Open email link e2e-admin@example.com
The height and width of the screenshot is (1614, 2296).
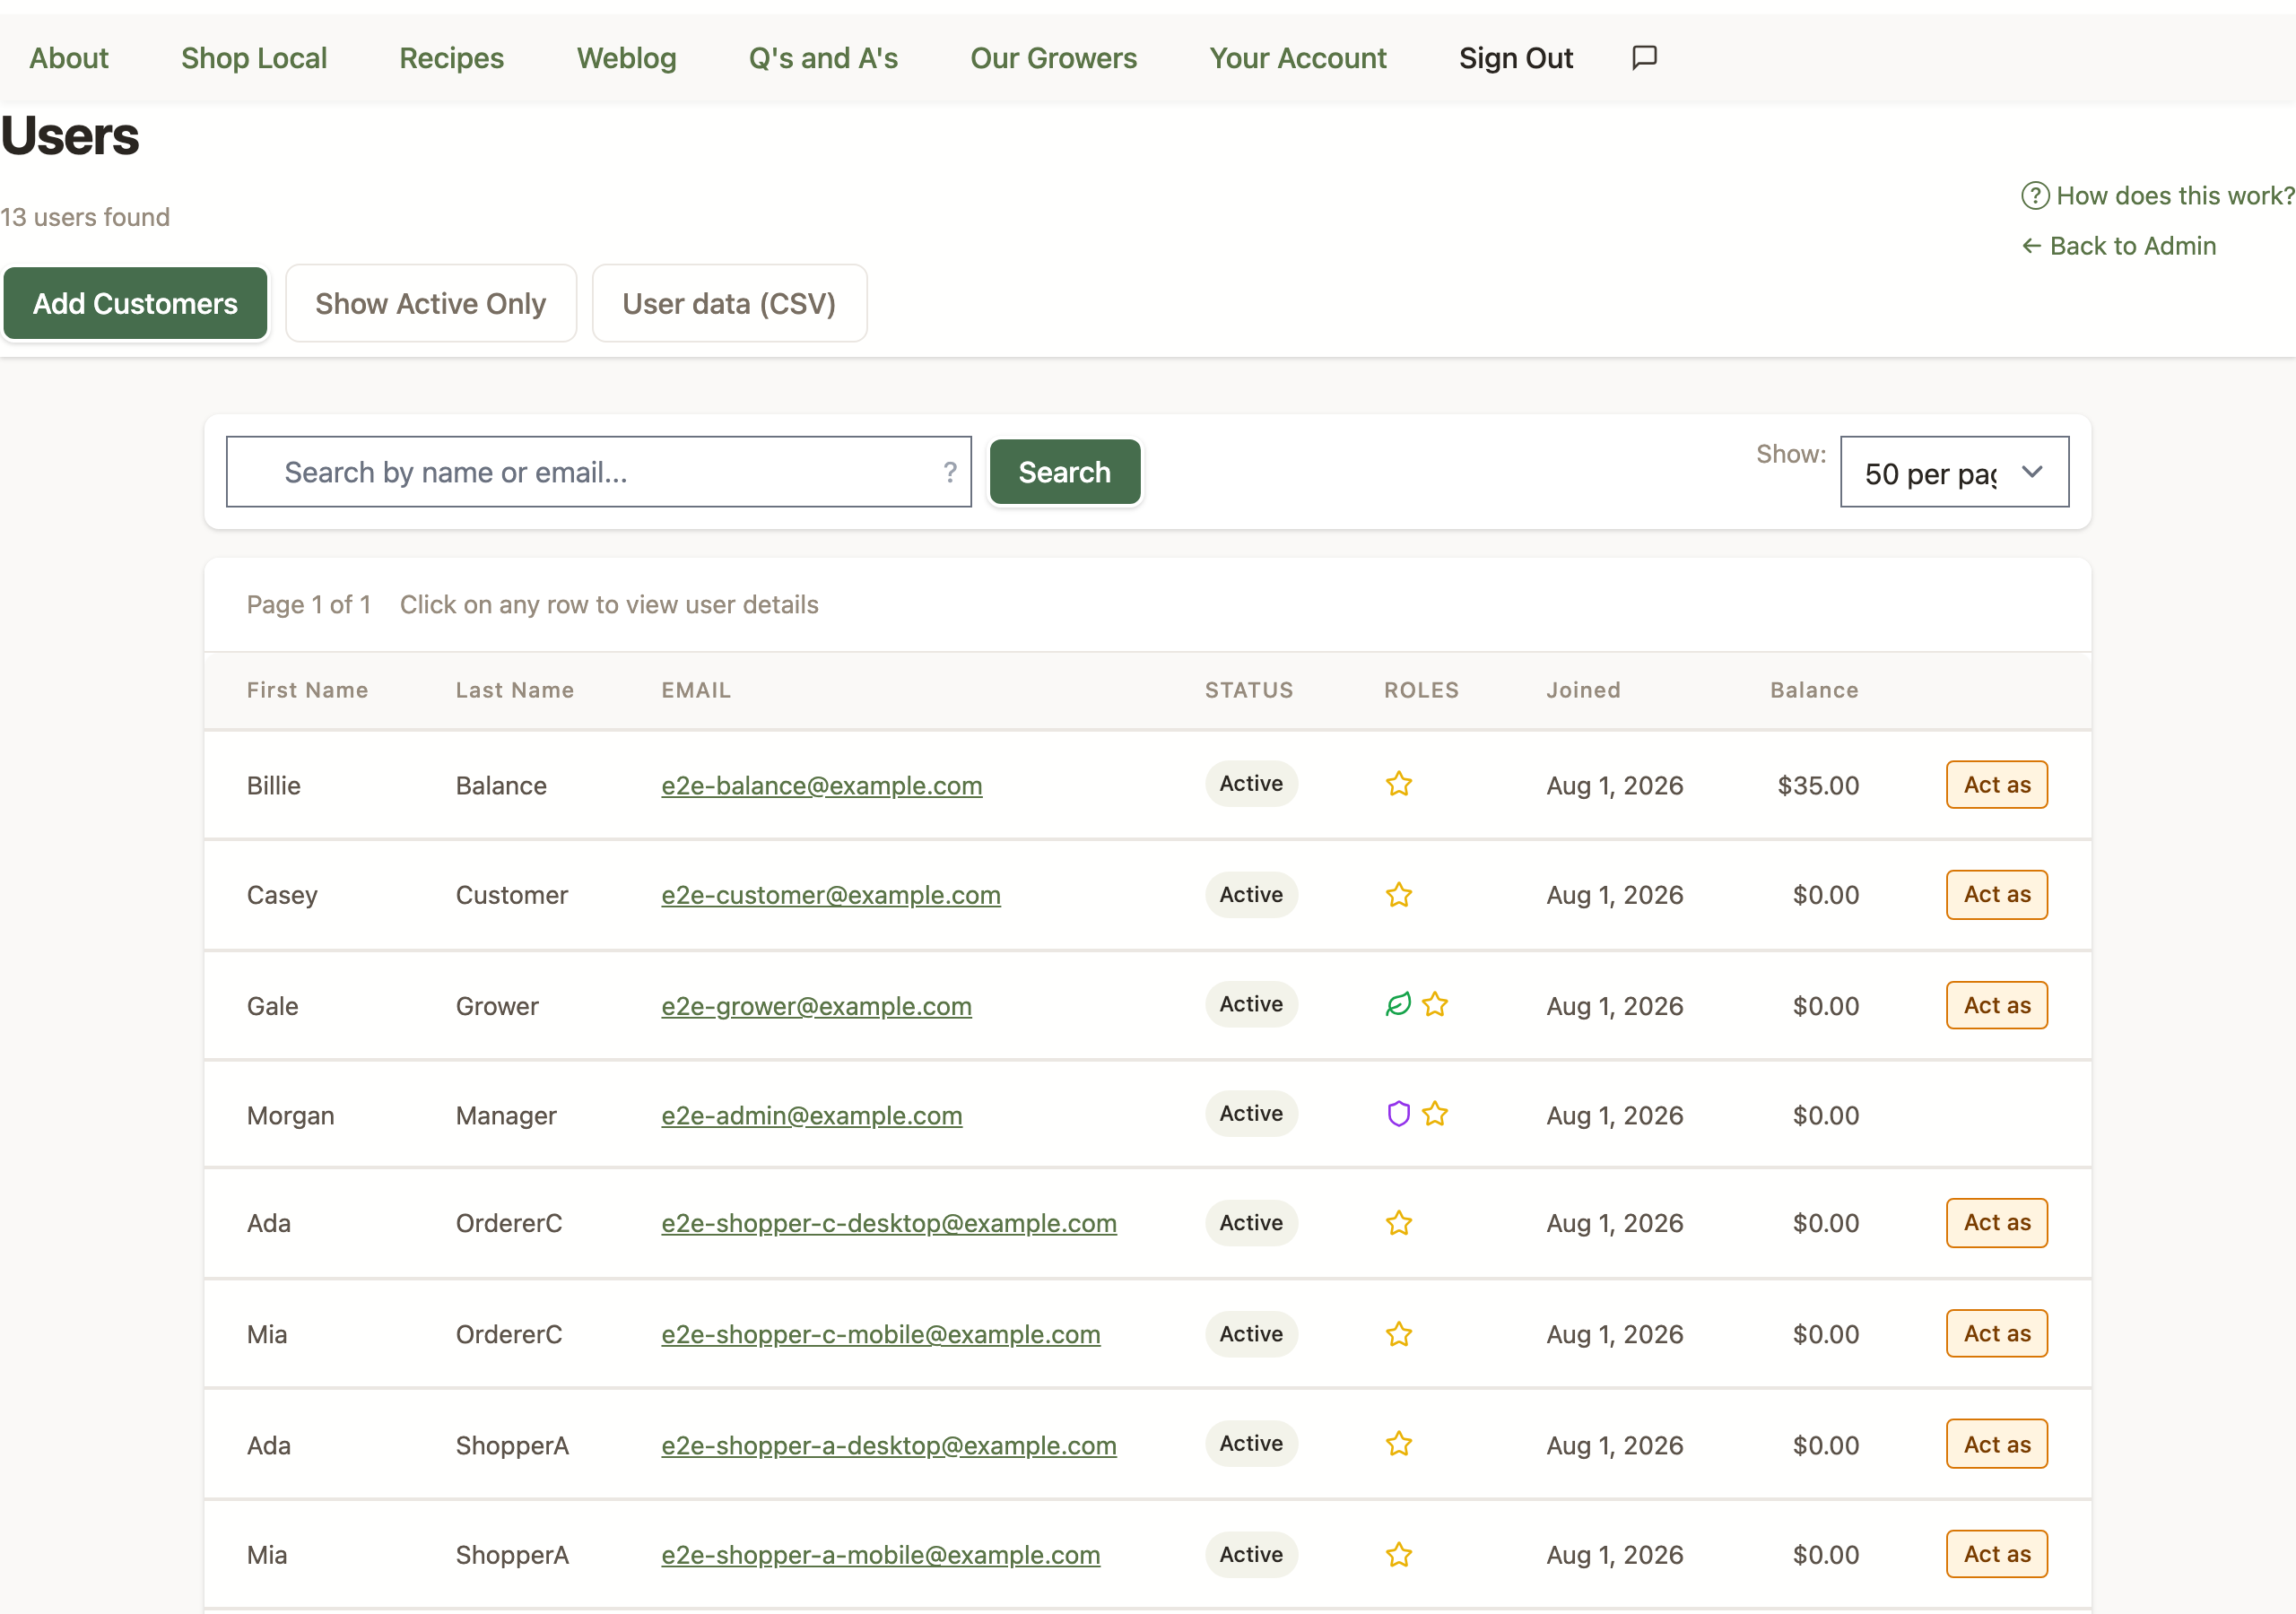811,1115
